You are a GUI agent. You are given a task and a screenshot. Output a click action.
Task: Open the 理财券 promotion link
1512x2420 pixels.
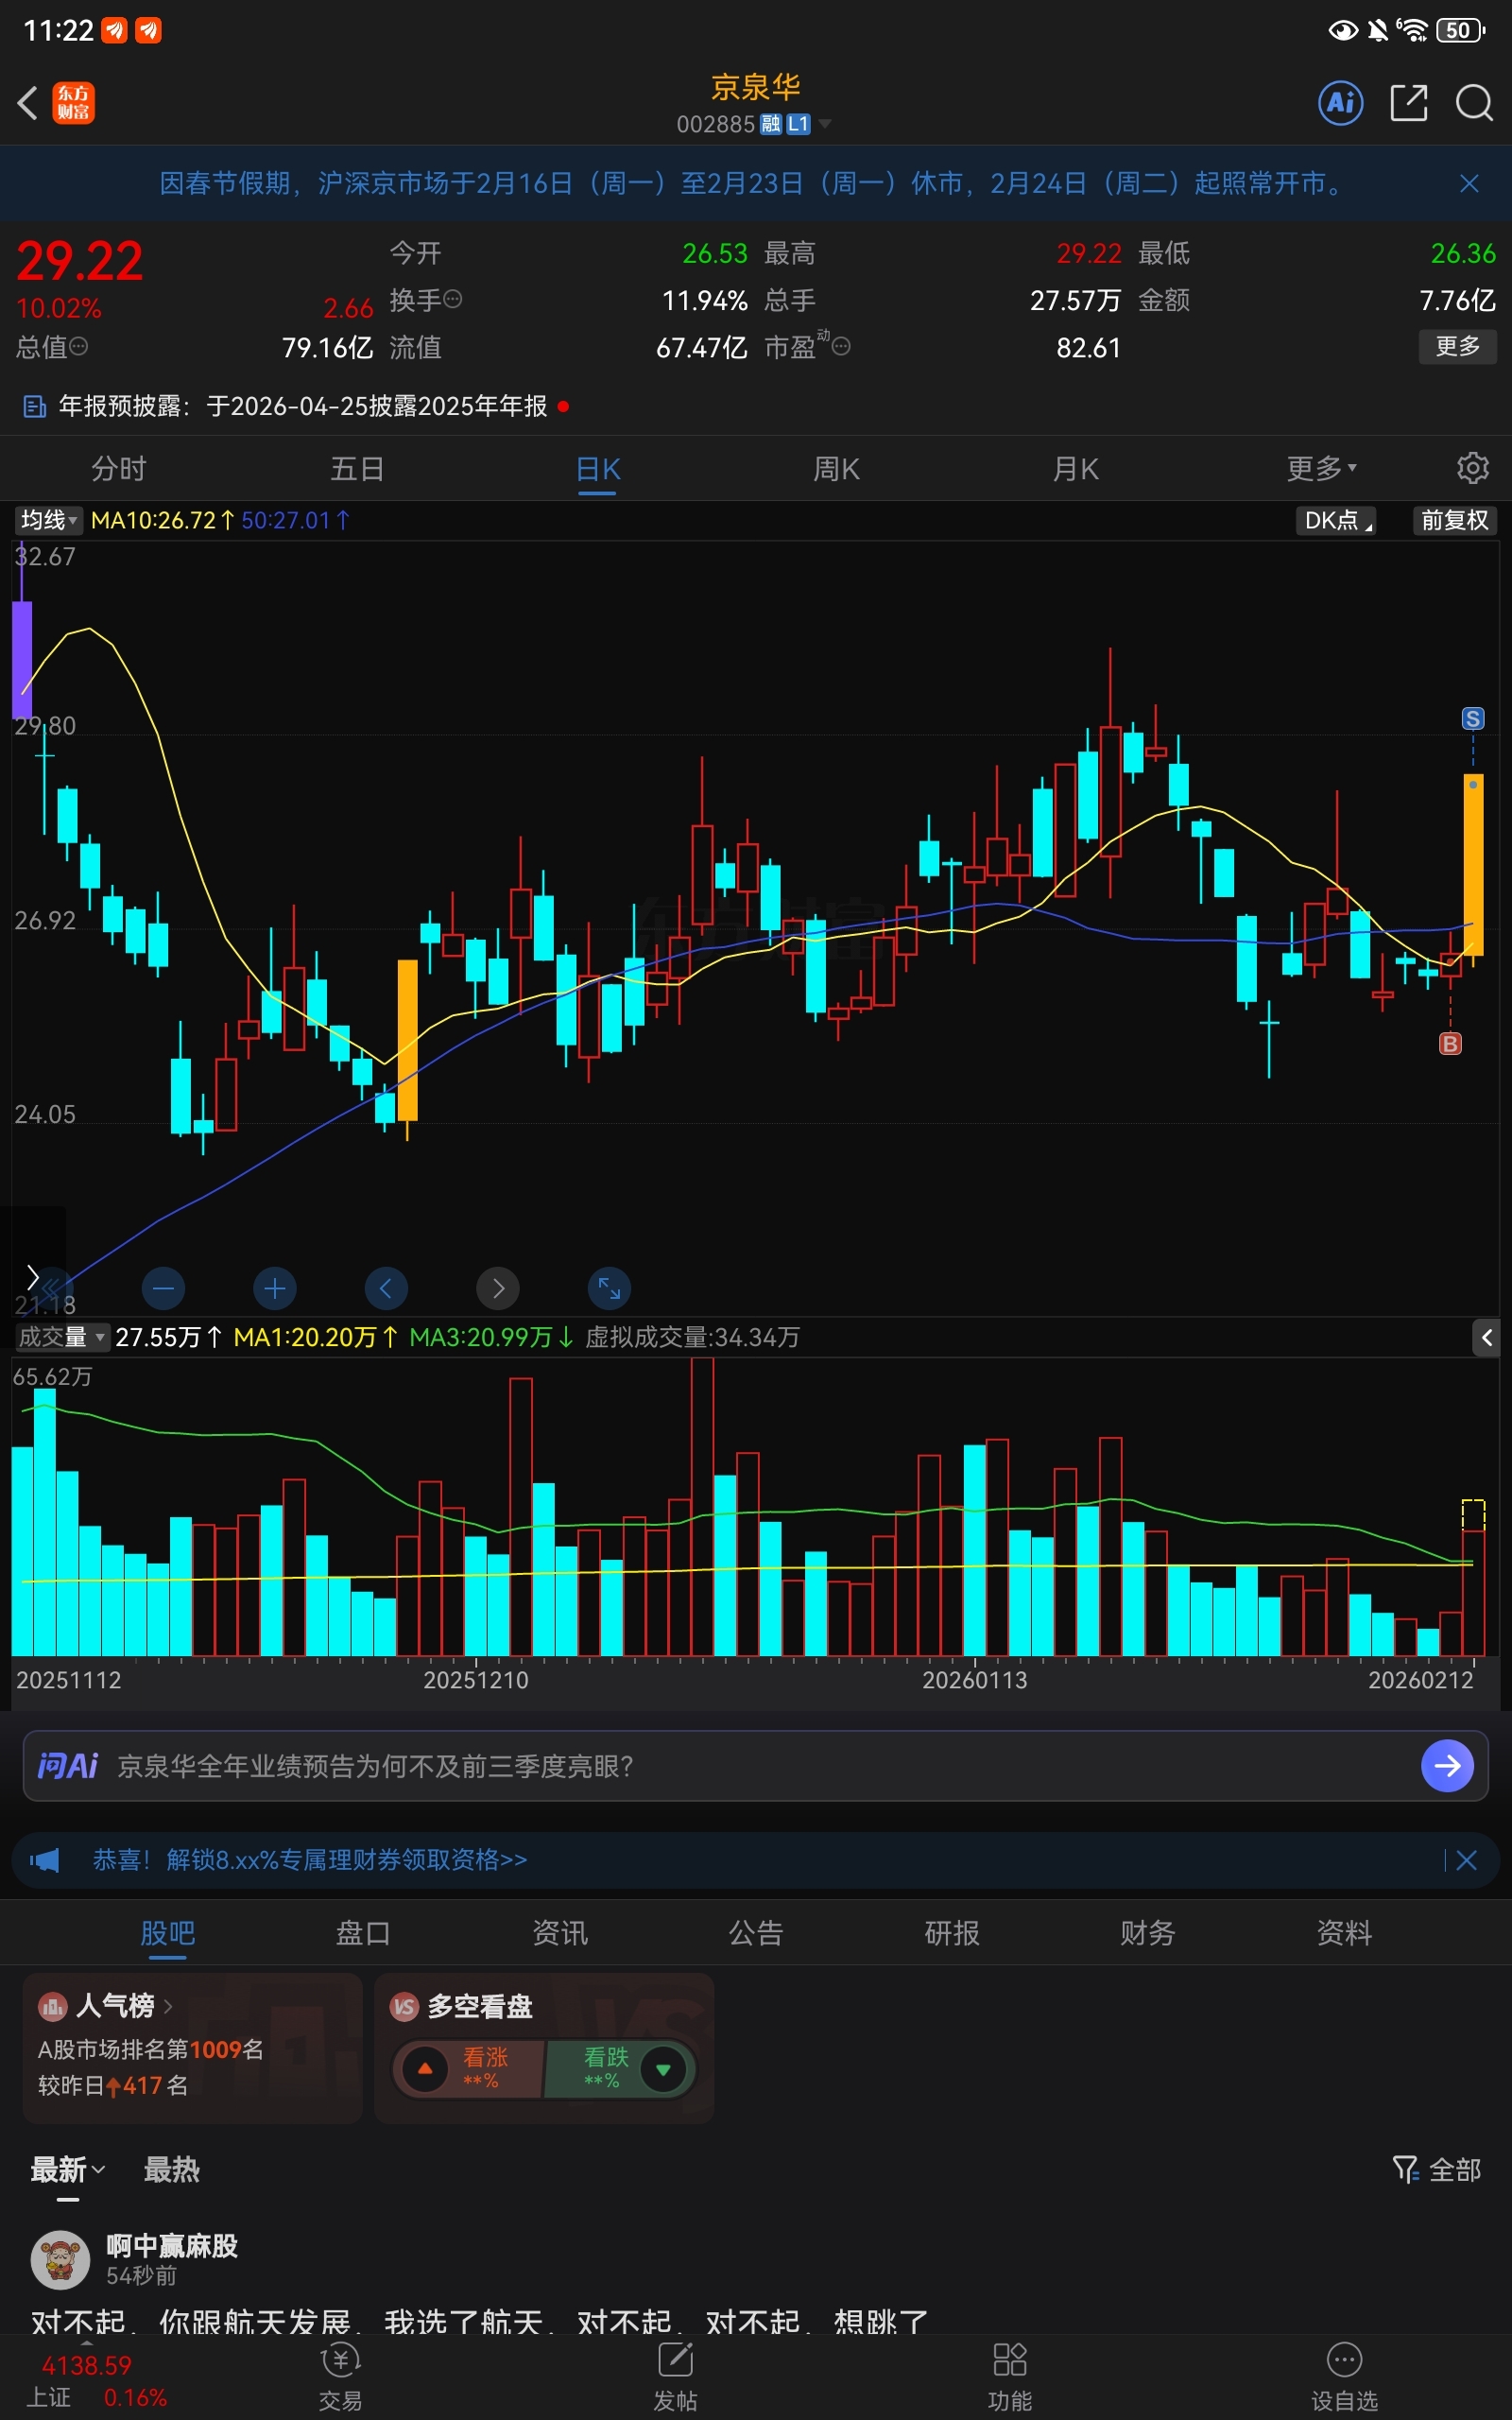click(310, 1860)
